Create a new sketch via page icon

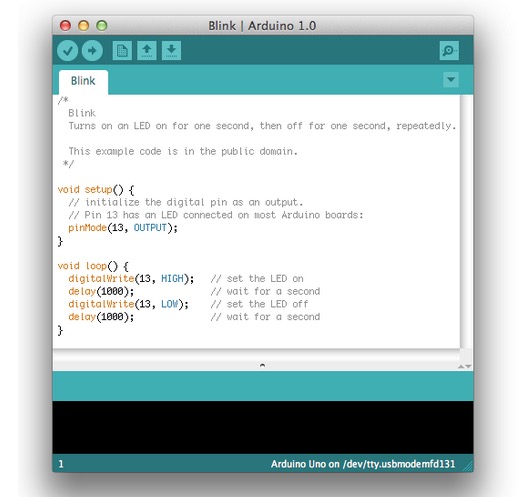[122, 51]
